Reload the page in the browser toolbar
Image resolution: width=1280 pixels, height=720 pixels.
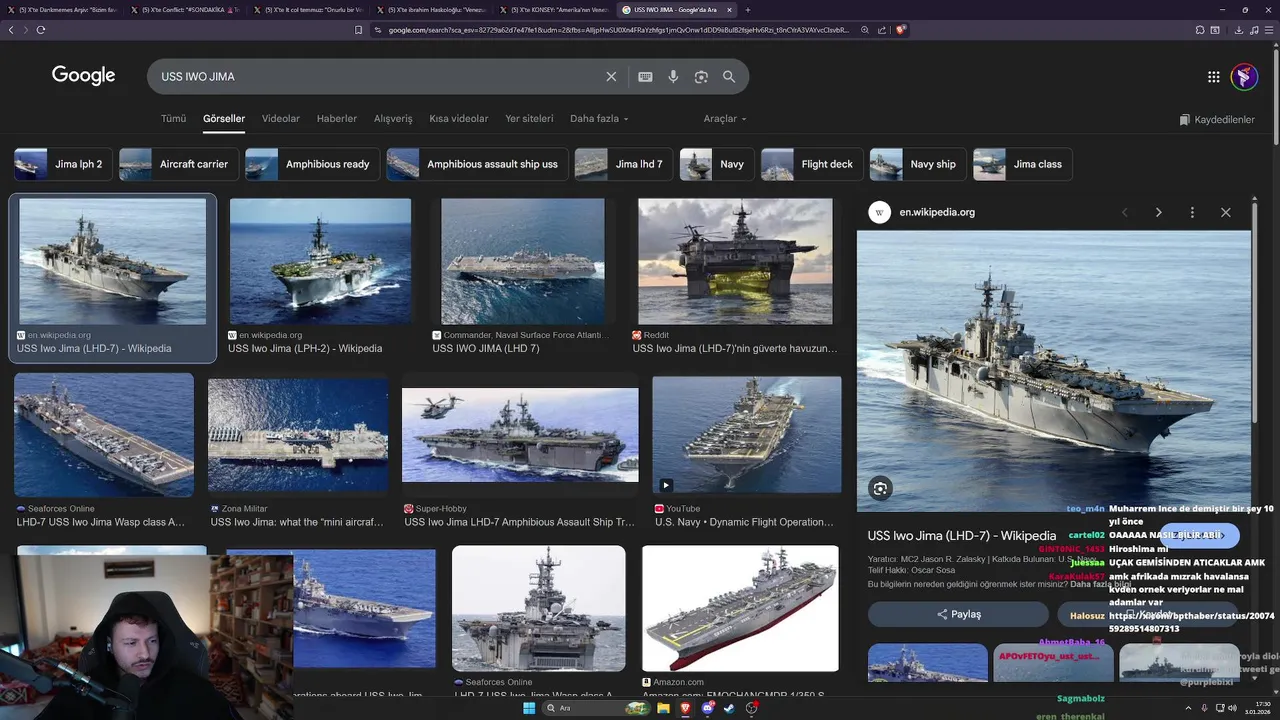[40, 30]
